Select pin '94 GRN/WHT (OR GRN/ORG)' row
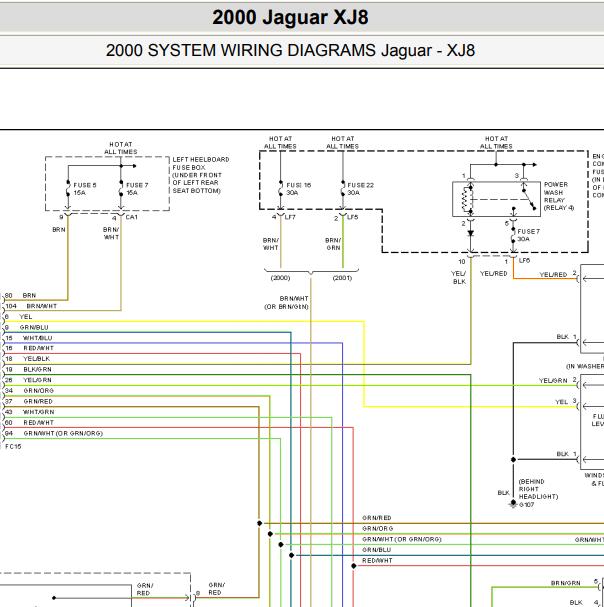This screenshot has height=607, width=604. click(x=54, y=434)
